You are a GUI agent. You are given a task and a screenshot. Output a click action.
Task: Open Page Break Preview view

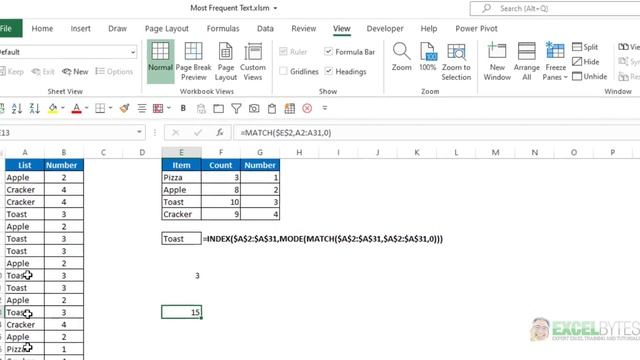point(193,61)
